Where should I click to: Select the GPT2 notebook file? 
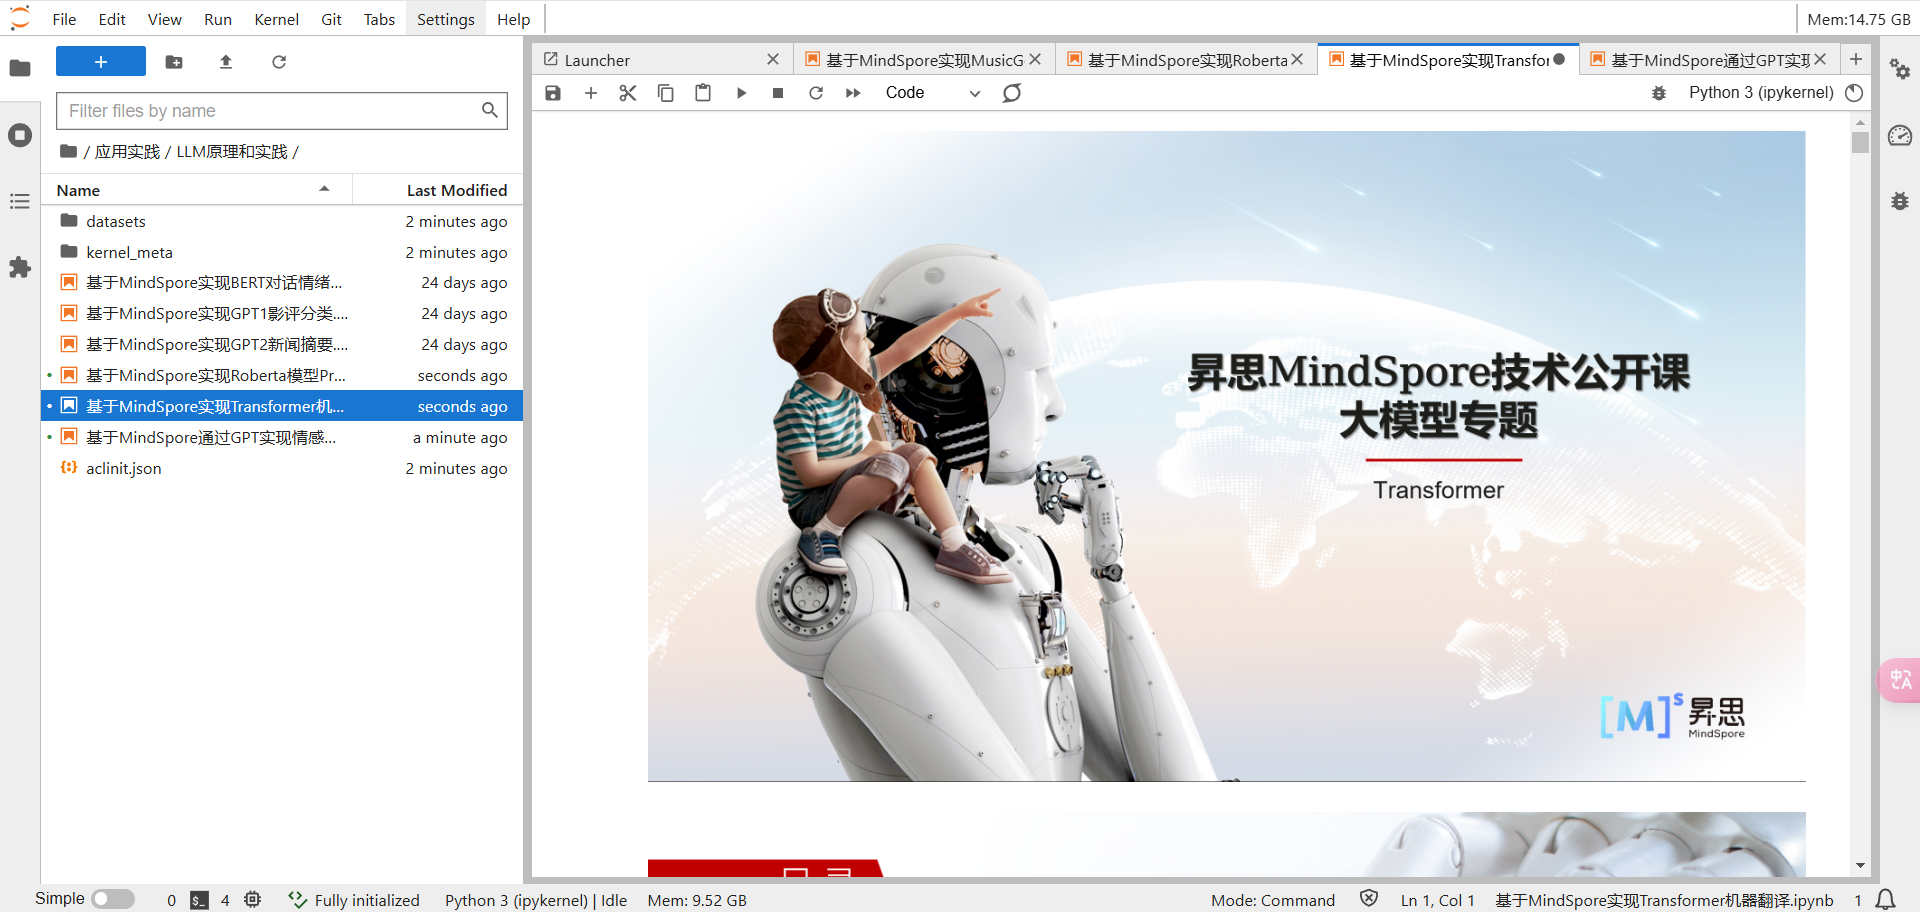(x=282, y=345)
